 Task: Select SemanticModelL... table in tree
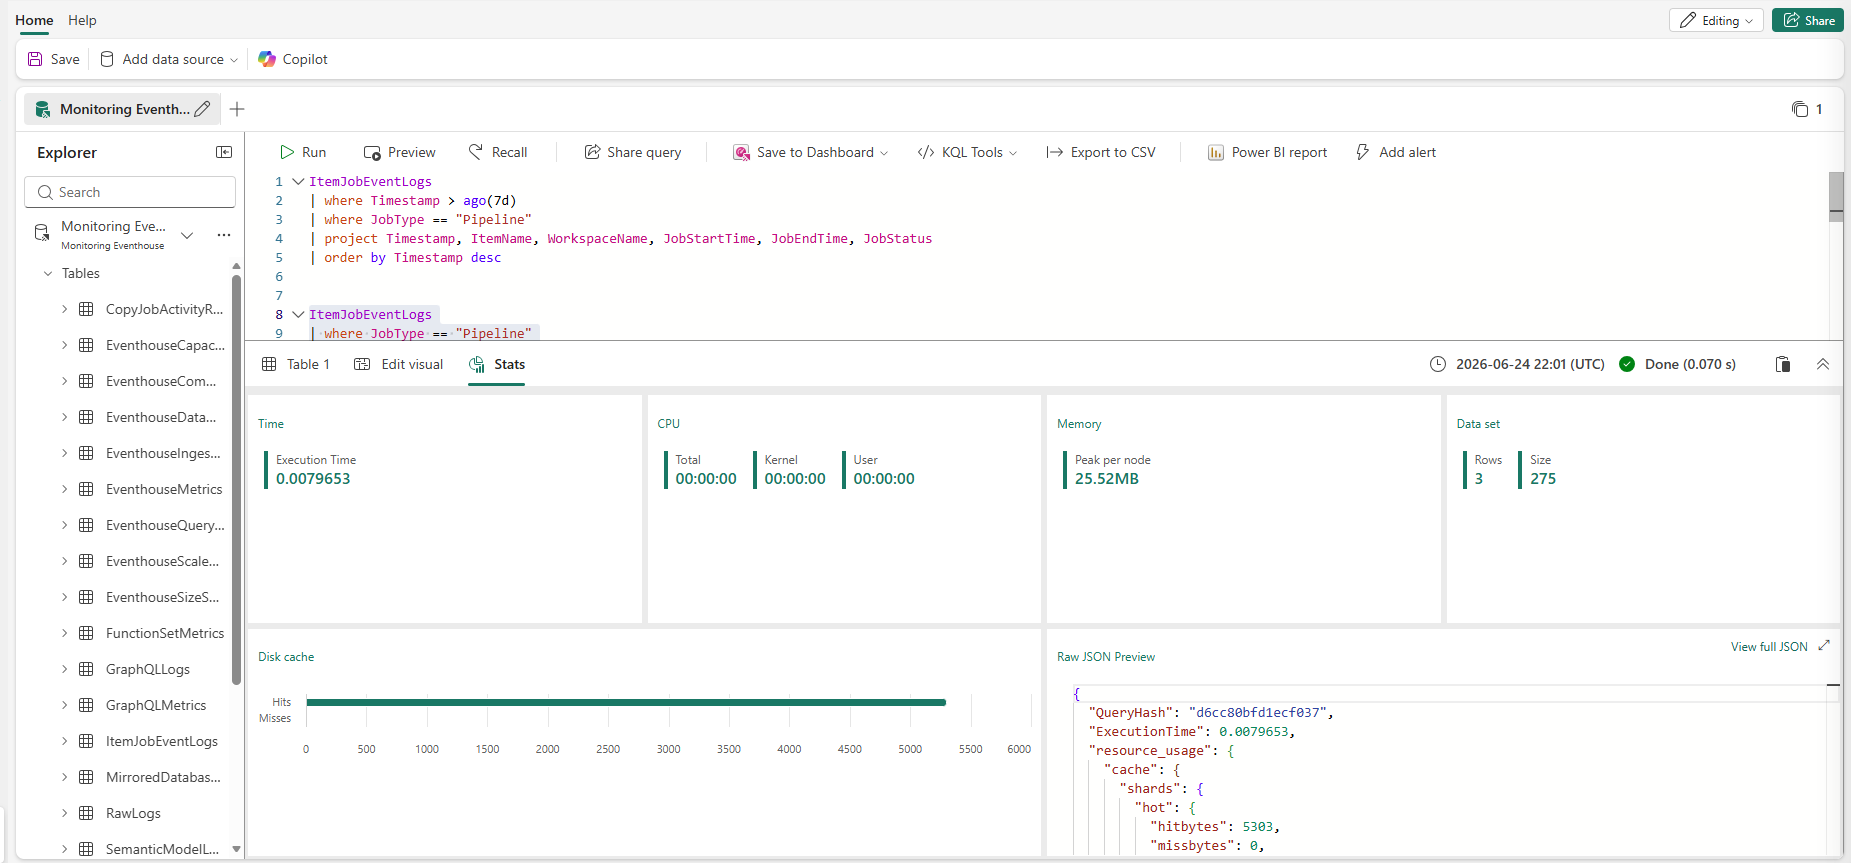(162, 849)
